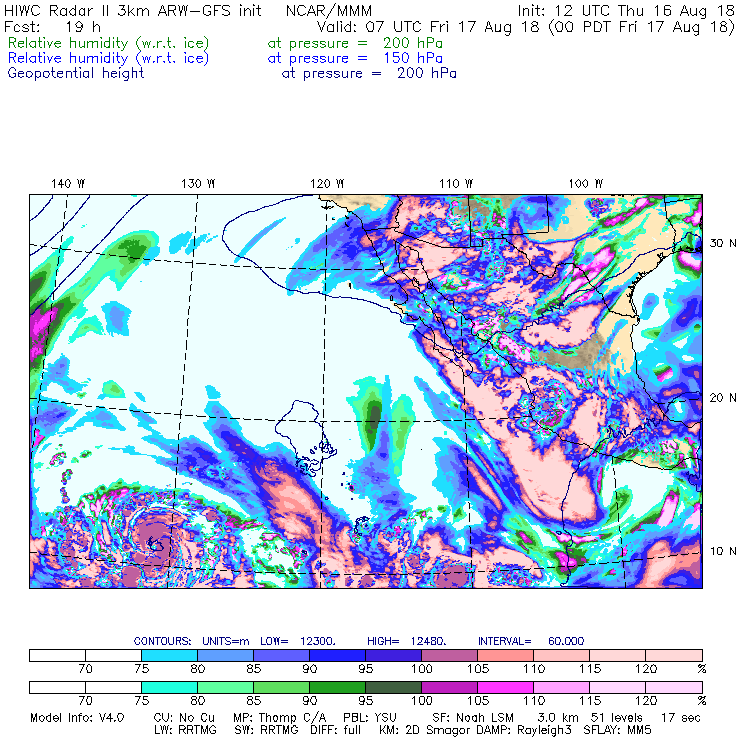Click the '120 W' longitude label
Screen dimensions: 740x740
[x=327, y=184]
